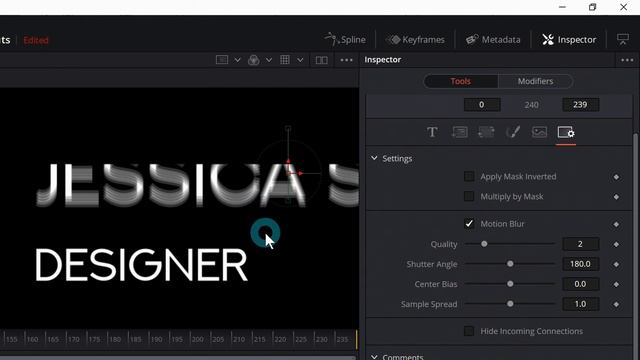The image size is (640, 360).
Task: Click the Shutter Angle value field
Action: pyautogui.click(x=580, y=264)
